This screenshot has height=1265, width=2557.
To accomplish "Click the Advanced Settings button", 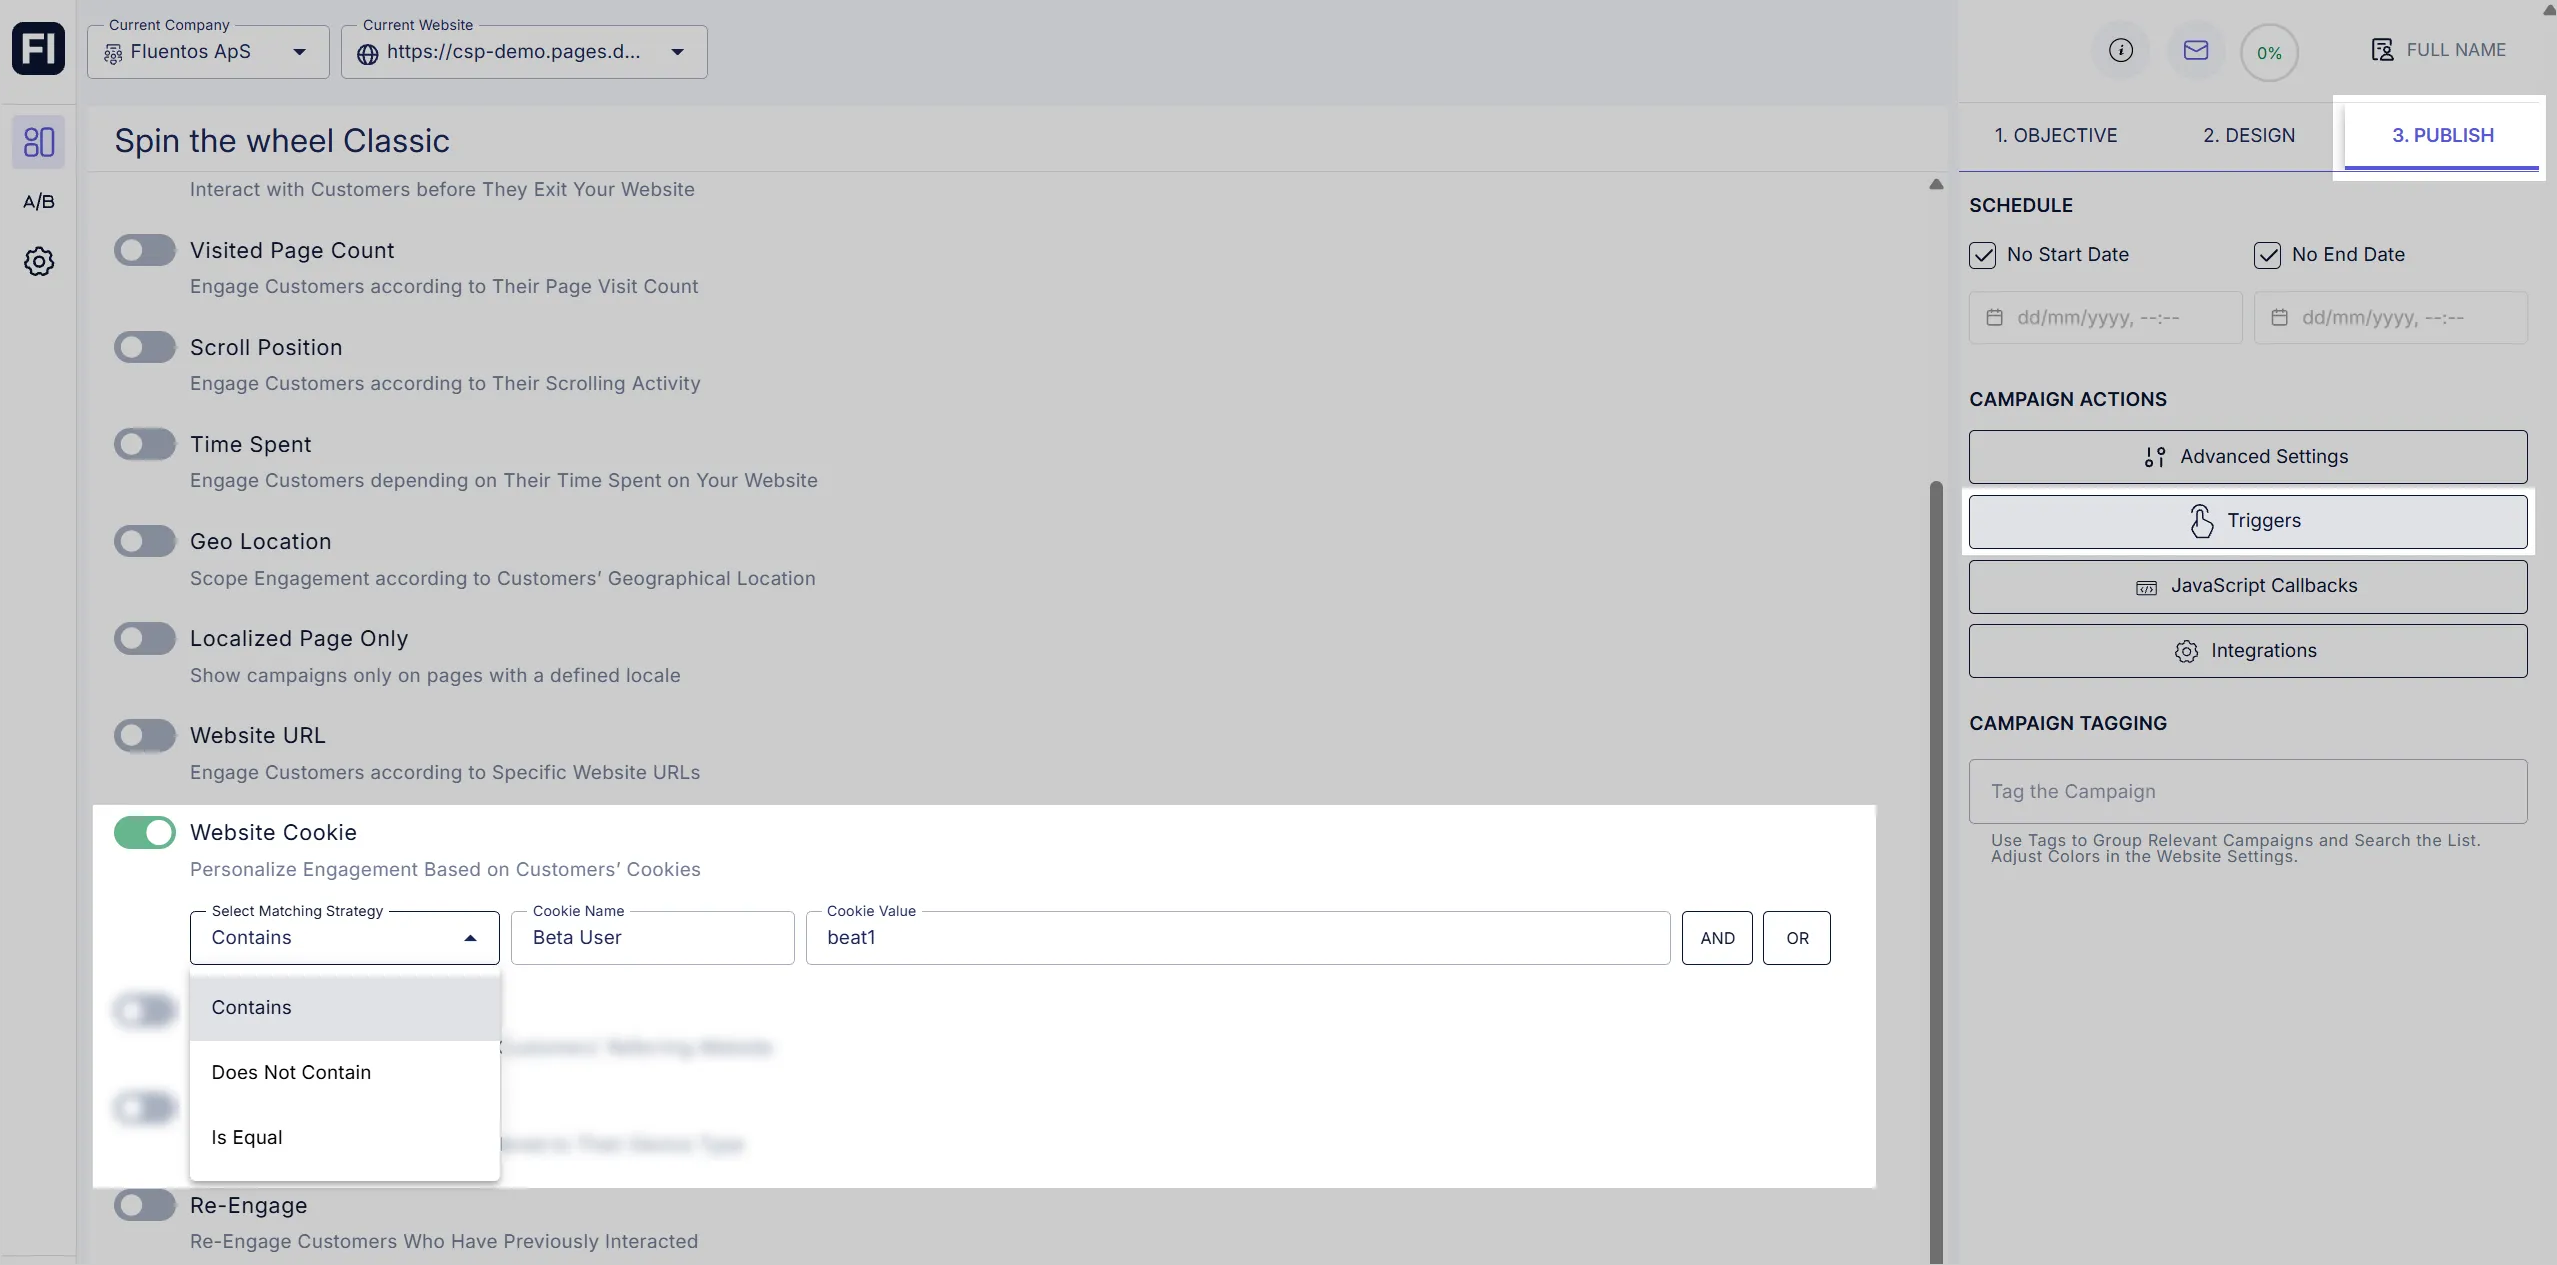I will coord(2247,457).
